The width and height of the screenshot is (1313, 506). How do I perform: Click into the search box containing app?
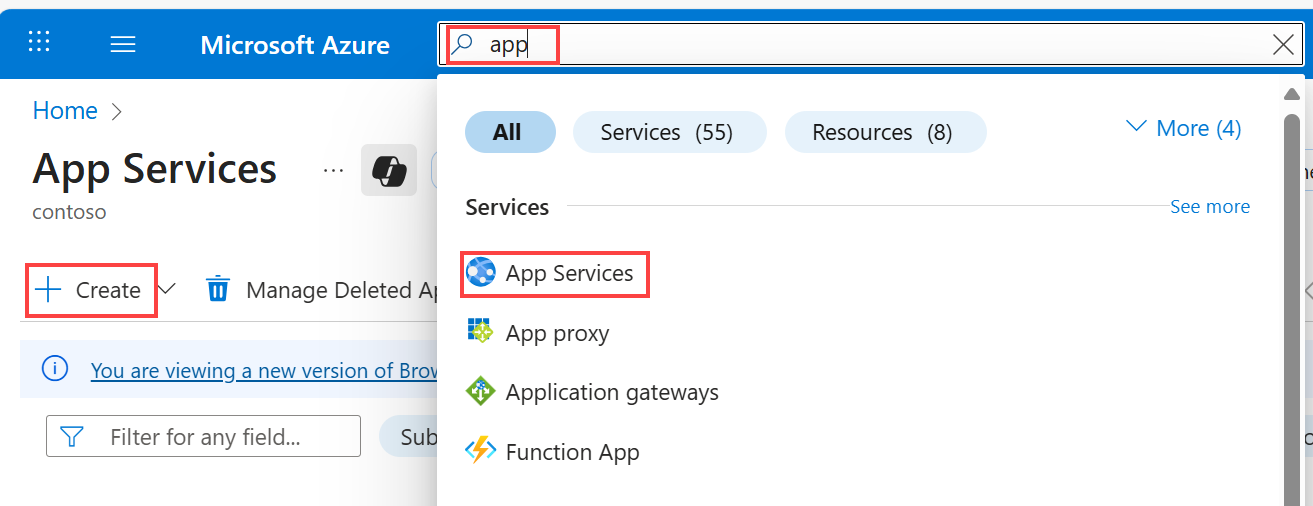[870, 44]
